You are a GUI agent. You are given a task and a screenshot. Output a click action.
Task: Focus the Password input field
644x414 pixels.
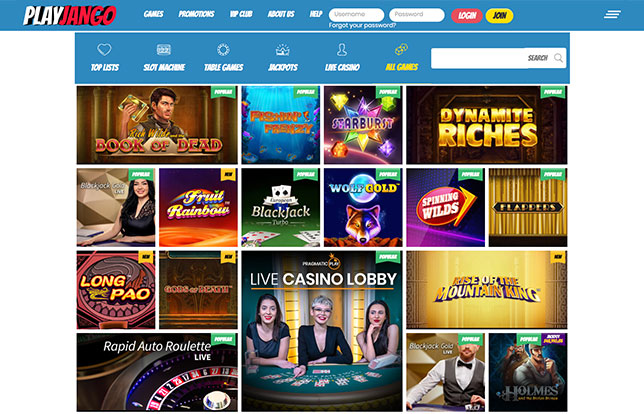(416, 15)
